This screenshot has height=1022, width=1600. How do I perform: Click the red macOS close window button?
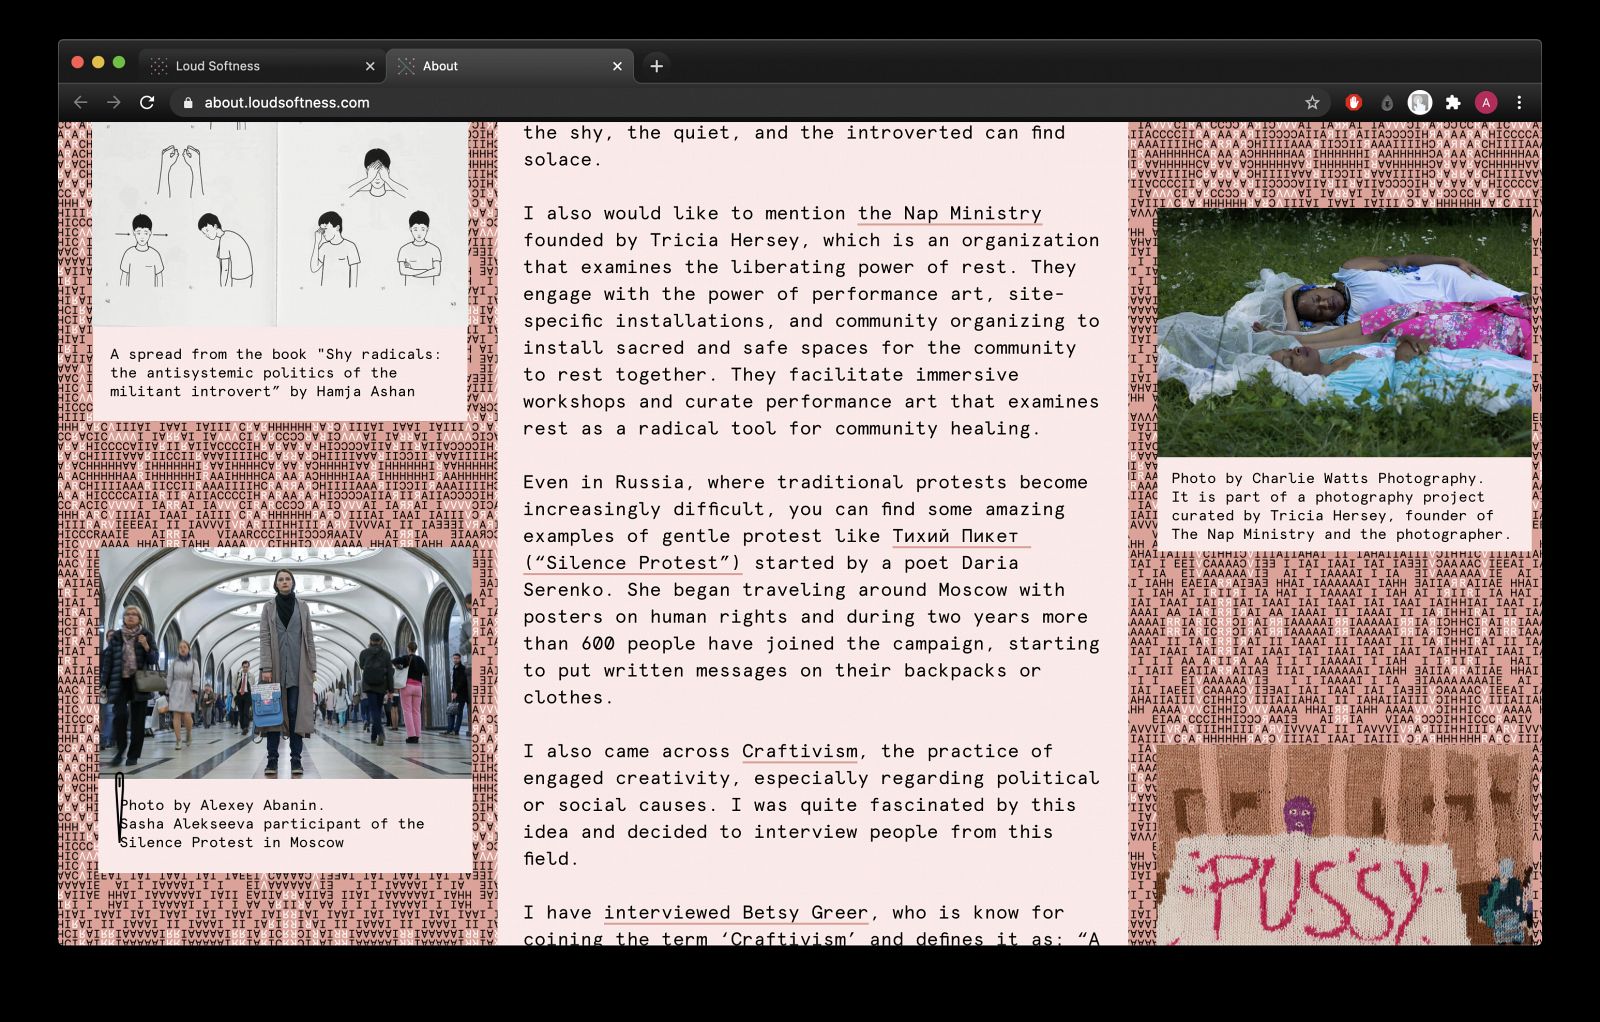click(77, 62)
